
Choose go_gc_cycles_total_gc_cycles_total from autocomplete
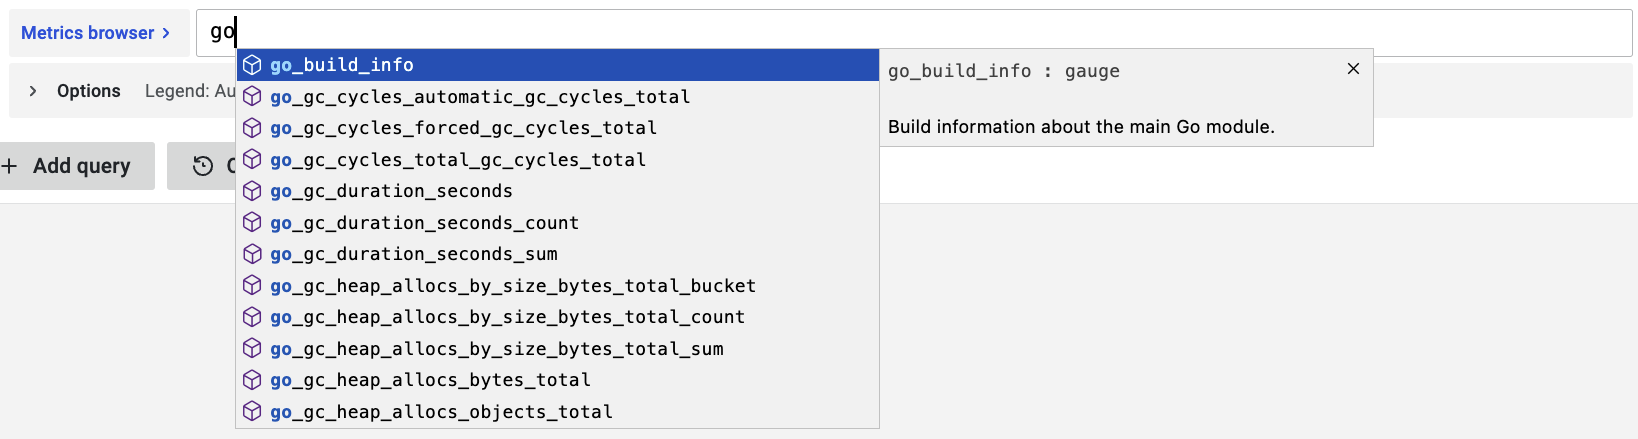tap(458, 160)
